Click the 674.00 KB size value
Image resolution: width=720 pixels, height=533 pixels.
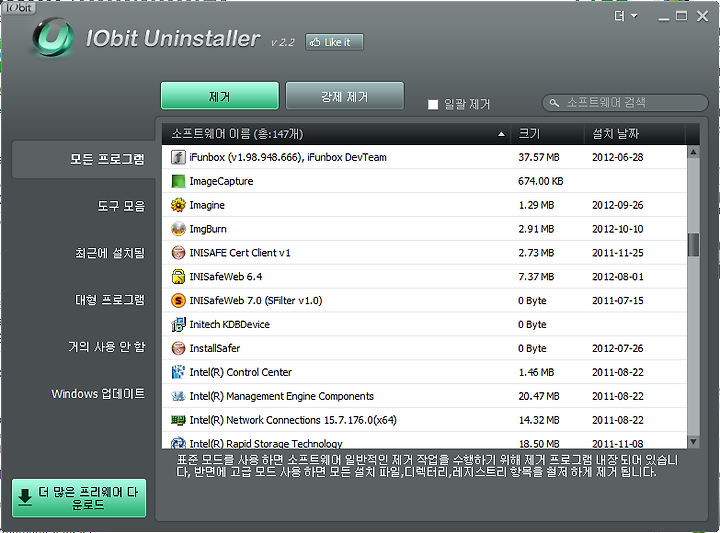coord(540,181)
